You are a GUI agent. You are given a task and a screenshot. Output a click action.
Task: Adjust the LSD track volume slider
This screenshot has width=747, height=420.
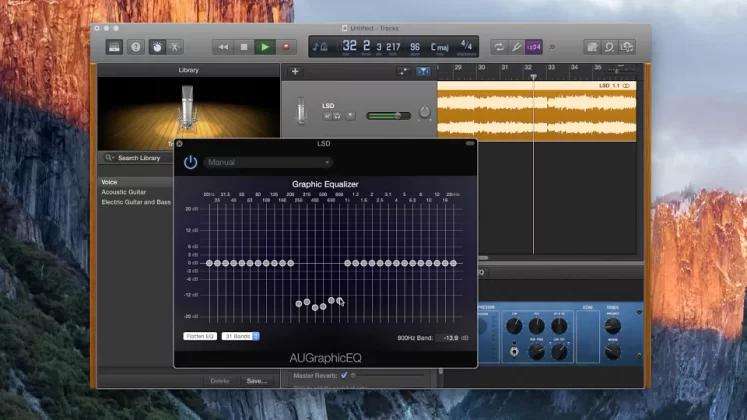pyautogui.click(x=388, y=115)
